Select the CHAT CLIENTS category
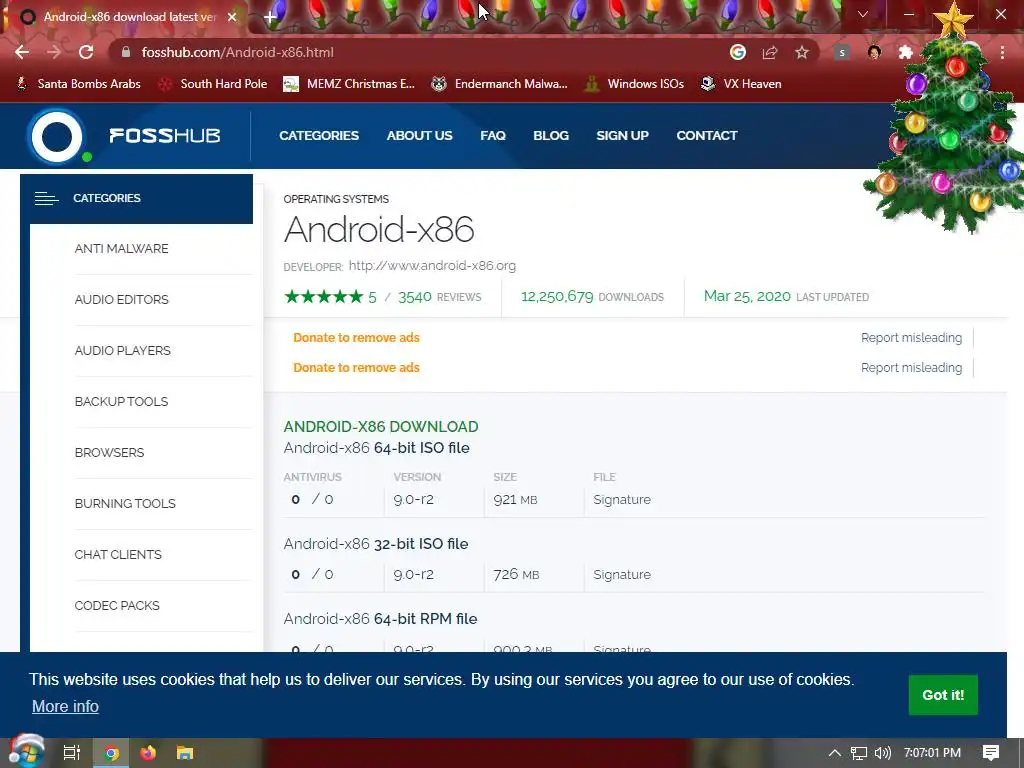Screen dimensions: 1024x768 point(118,554)
